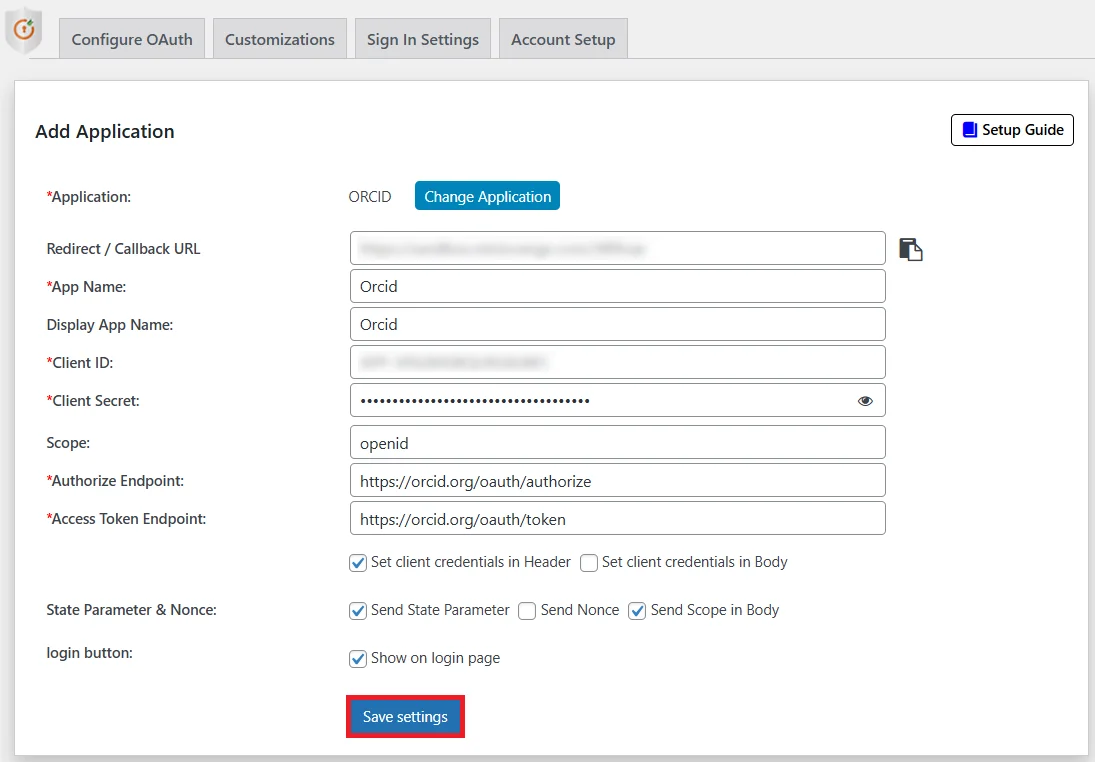Enable the Send Nonce option
Image resolution: width=1095 pixels, height=762 pixels.
point(526,610)
